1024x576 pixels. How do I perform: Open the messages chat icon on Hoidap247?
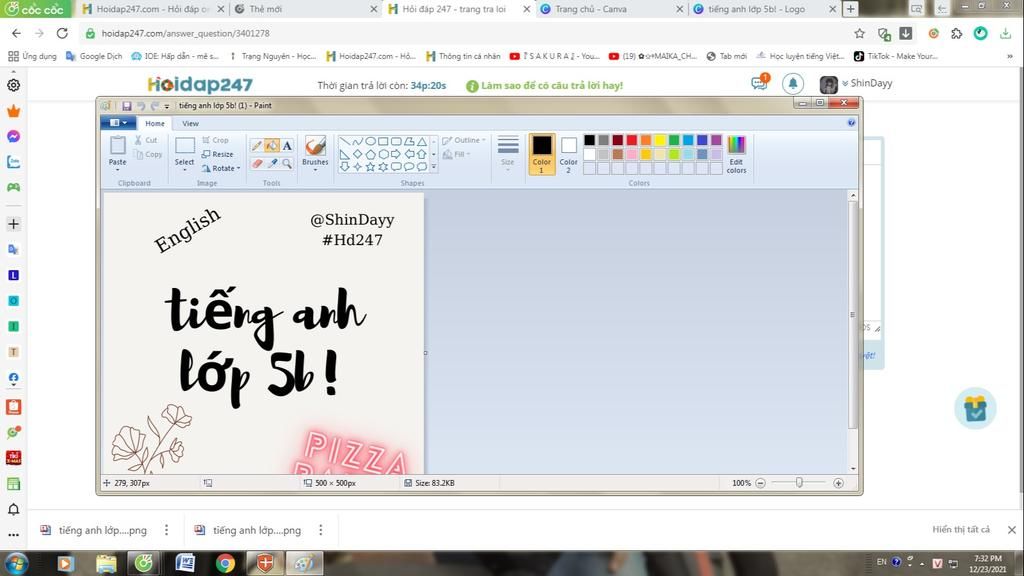click(x=759, y=83)
